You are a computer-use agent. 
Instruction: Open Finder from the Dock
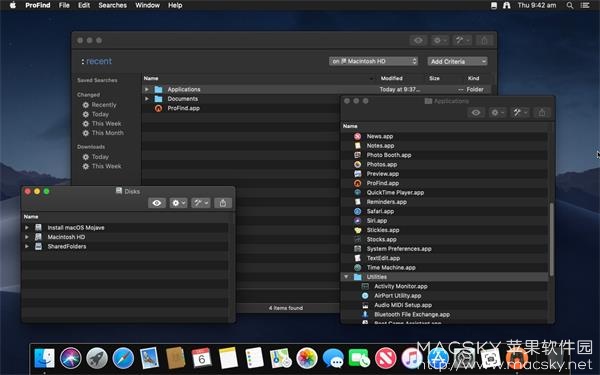(44, 359)
